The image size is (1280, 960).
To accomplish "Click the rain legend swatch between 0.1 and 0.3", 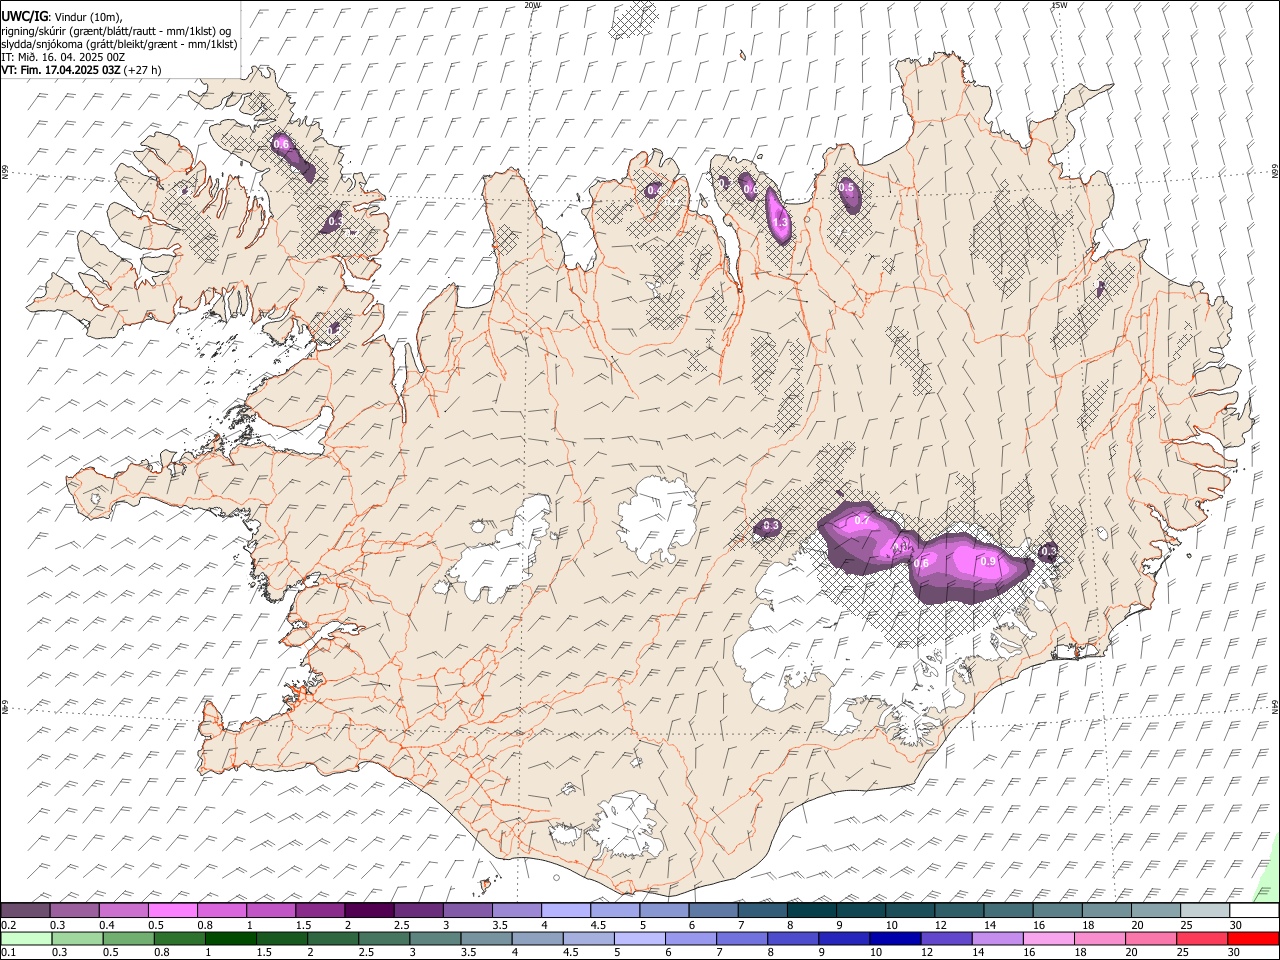I will point(25,938).
